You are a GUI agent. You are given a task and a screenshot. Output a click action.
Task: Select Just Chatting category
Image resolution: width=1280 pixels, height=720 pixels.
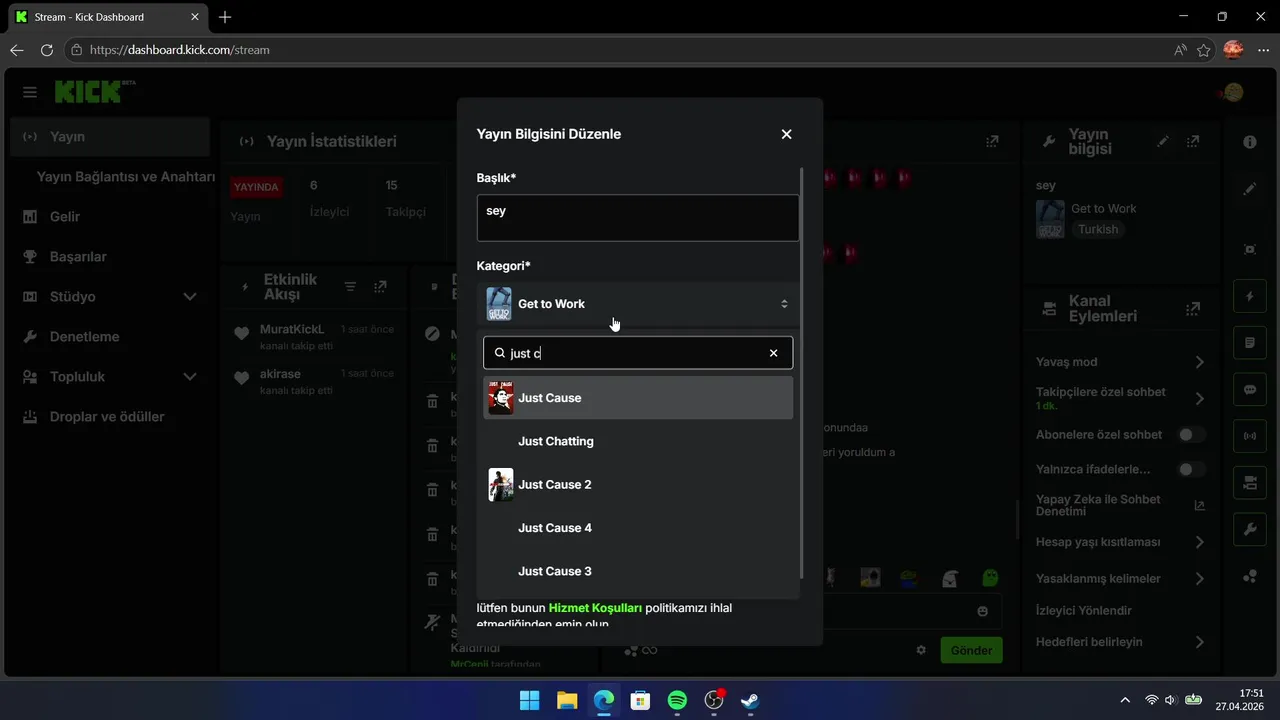(638, 441)
